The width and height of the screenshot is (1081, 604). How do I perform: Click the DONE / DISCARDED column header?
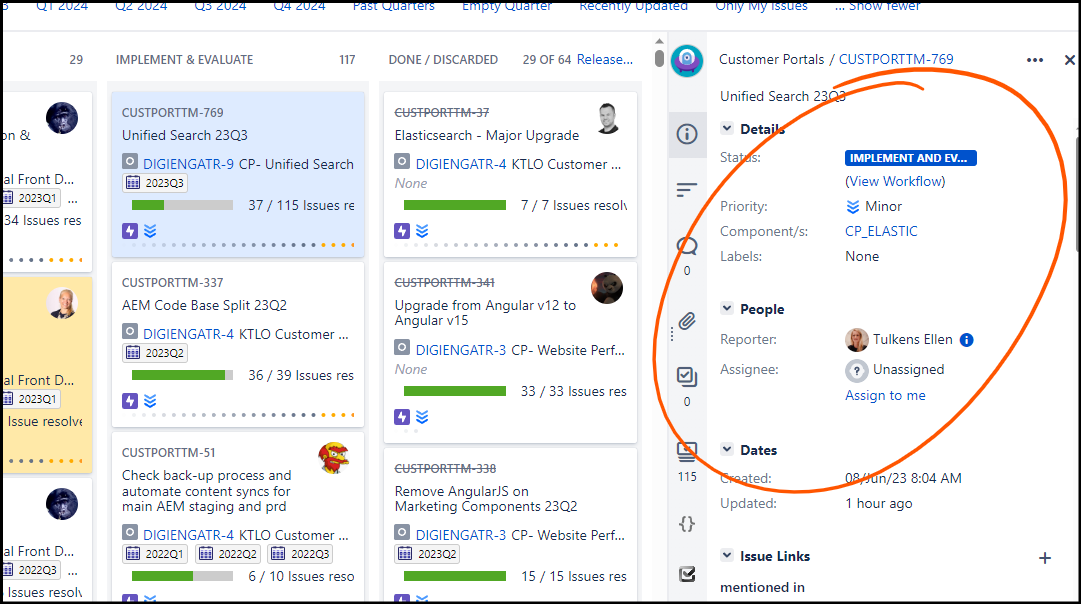coord(443,59)
